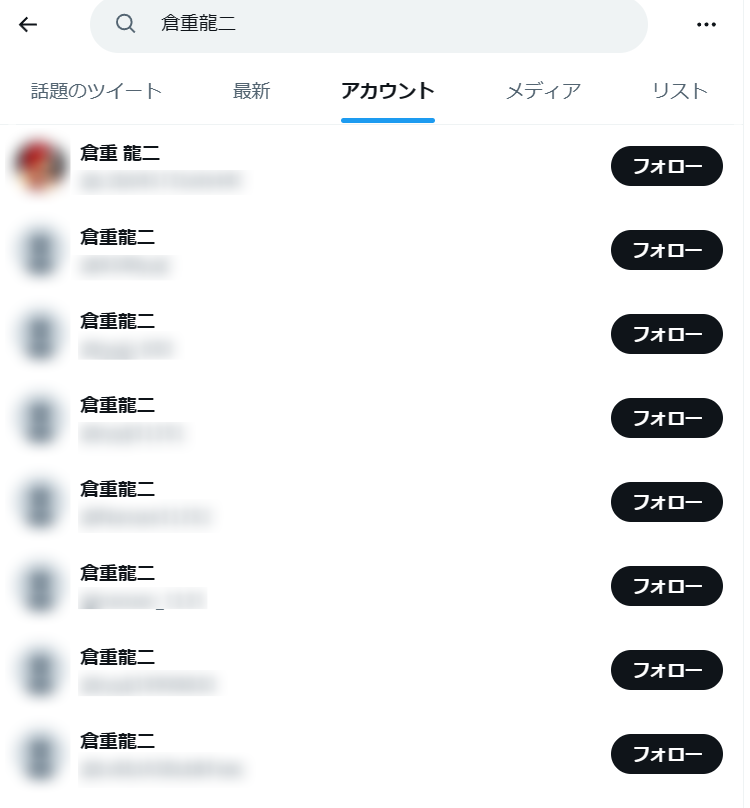The image size is (750, 808).
Task: Open the メディア tab
Action: (x=543, y=91)
